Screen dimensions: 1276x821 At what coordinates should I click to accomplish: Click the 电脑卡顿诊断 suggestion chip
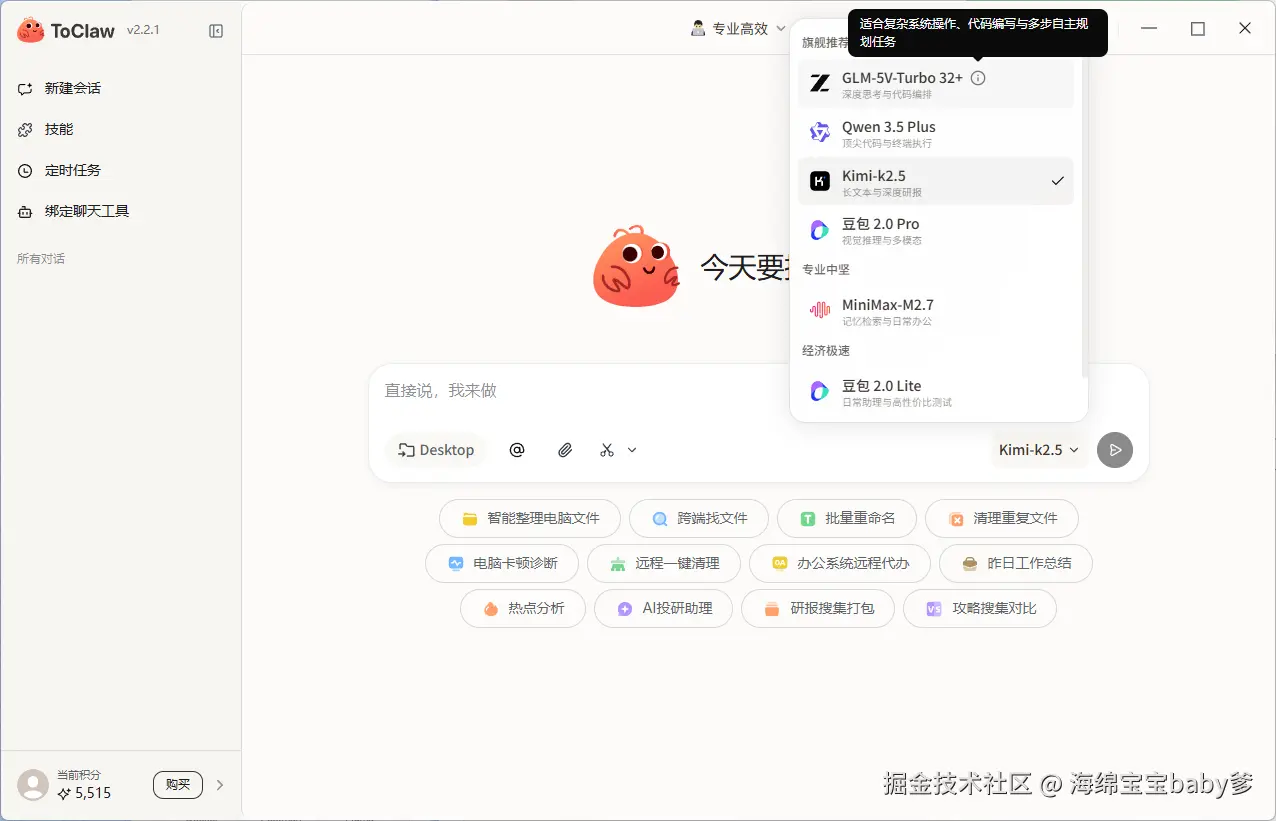click(502, 563)
